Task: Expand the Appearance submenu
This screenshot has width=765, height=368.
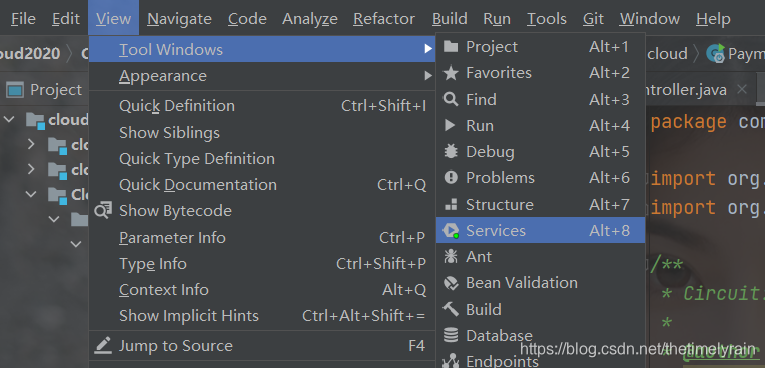Action: pos(262,76)
